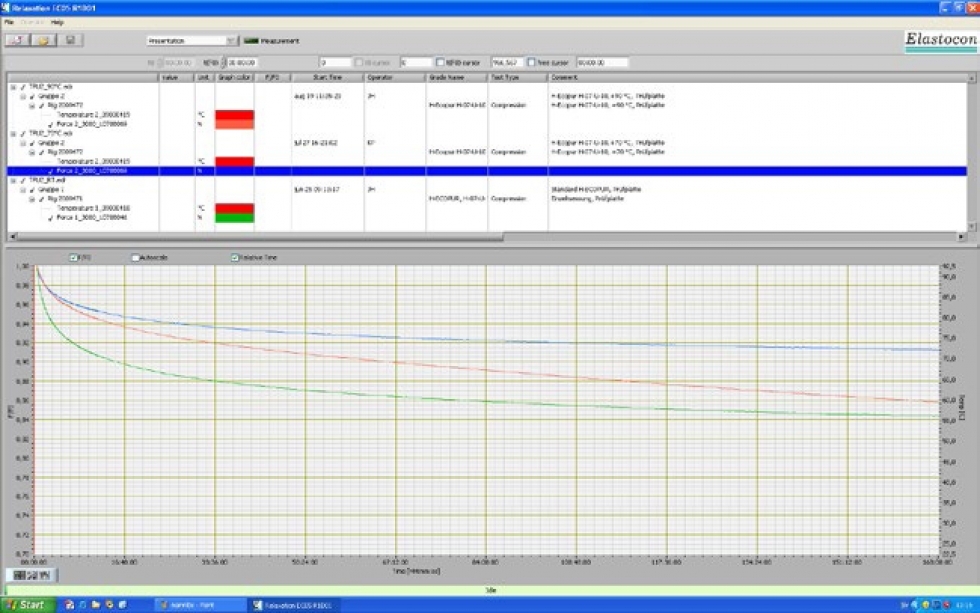Screen dimensions: 980x613
Task: Enable the Autoscale checkbox
Action: 136,257
